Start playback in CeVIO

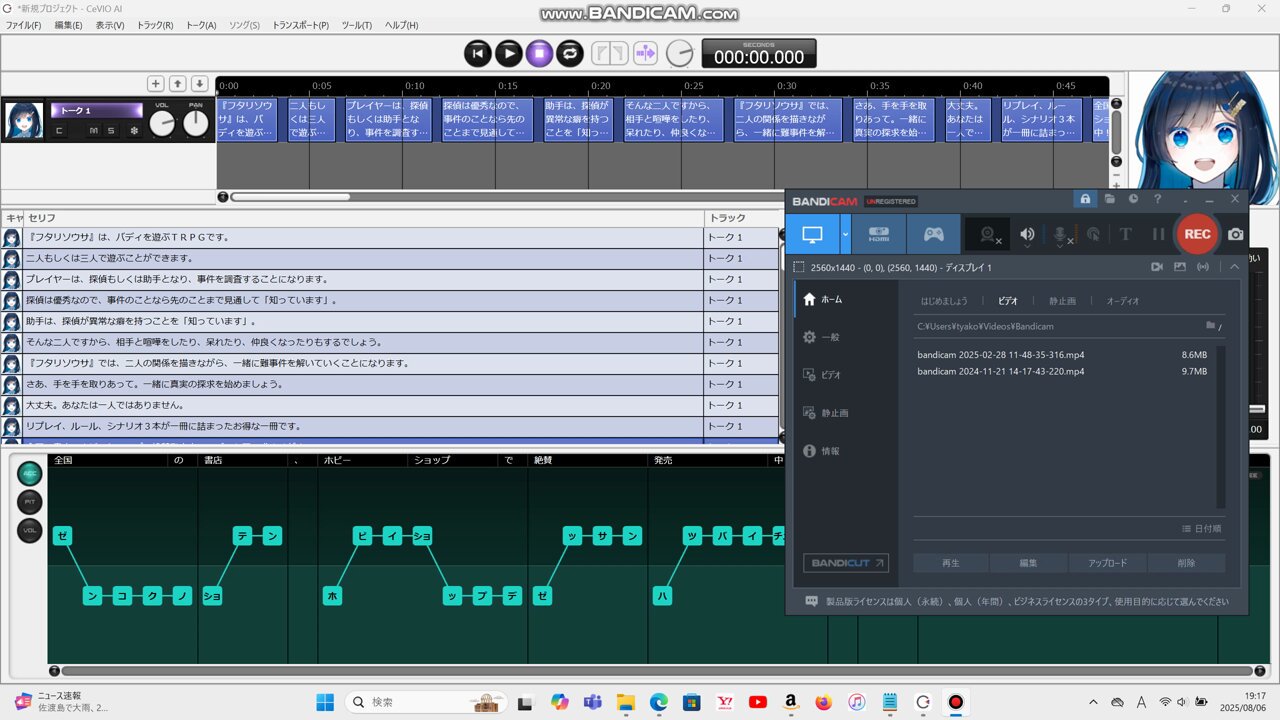[x=509, y=53]
